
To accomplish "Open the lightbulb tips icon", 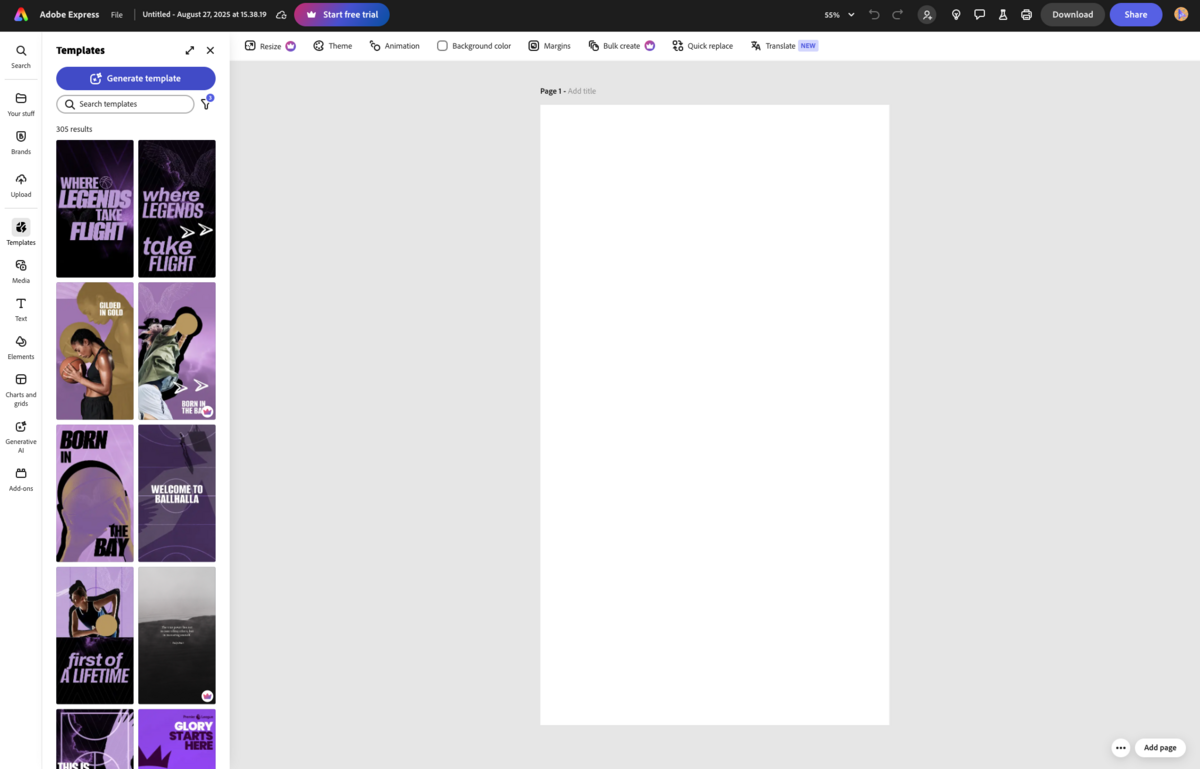I will tap(956, 15).
